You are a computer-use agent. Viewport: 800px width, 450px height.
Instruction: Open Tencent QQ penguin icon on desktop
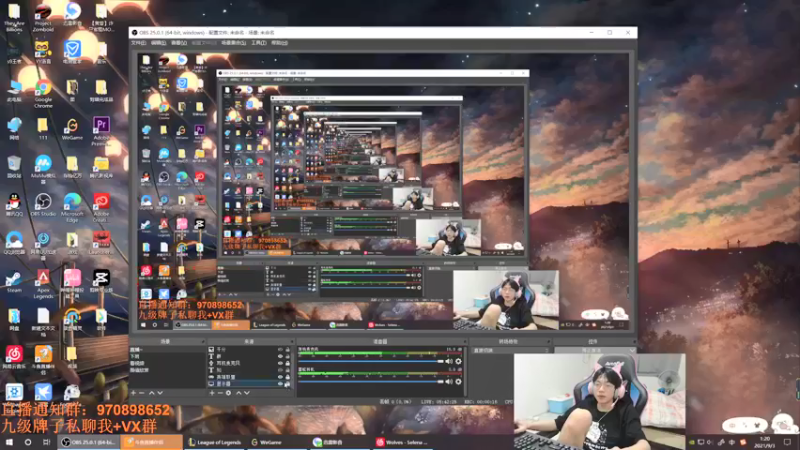click(x=14, y=205)
